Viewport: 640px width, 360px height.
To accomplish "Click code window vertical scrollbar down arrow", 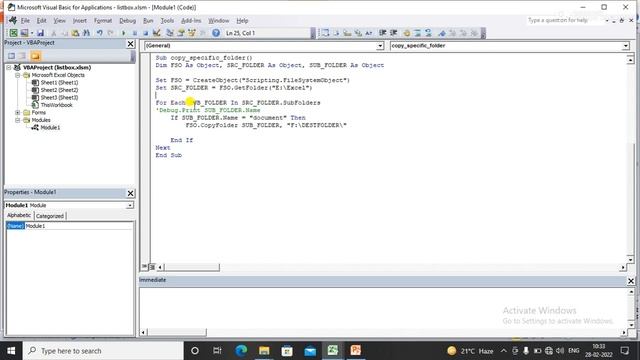I will 631,260.
